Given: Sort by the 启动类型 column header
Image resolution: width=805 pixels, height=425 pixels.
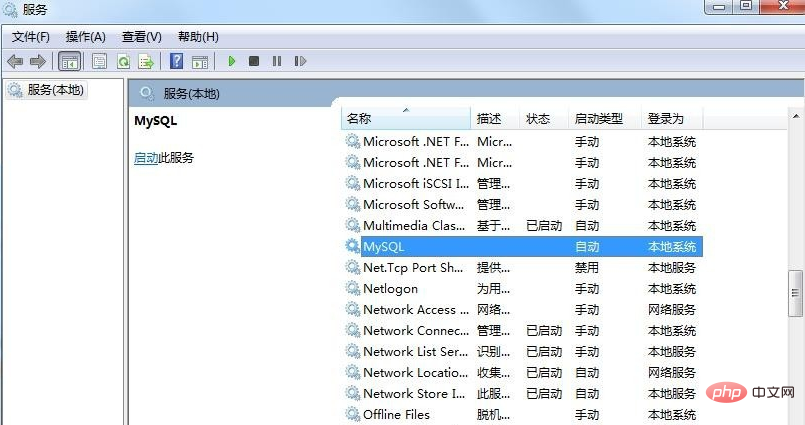Looking at the screenshot, I should click(605, 119).
